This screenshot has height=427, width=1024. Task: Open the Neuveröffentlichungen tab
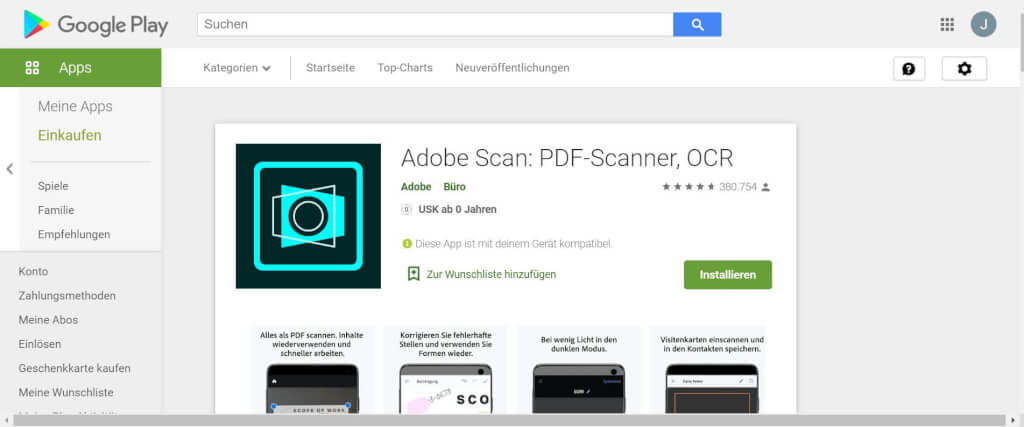513,68
